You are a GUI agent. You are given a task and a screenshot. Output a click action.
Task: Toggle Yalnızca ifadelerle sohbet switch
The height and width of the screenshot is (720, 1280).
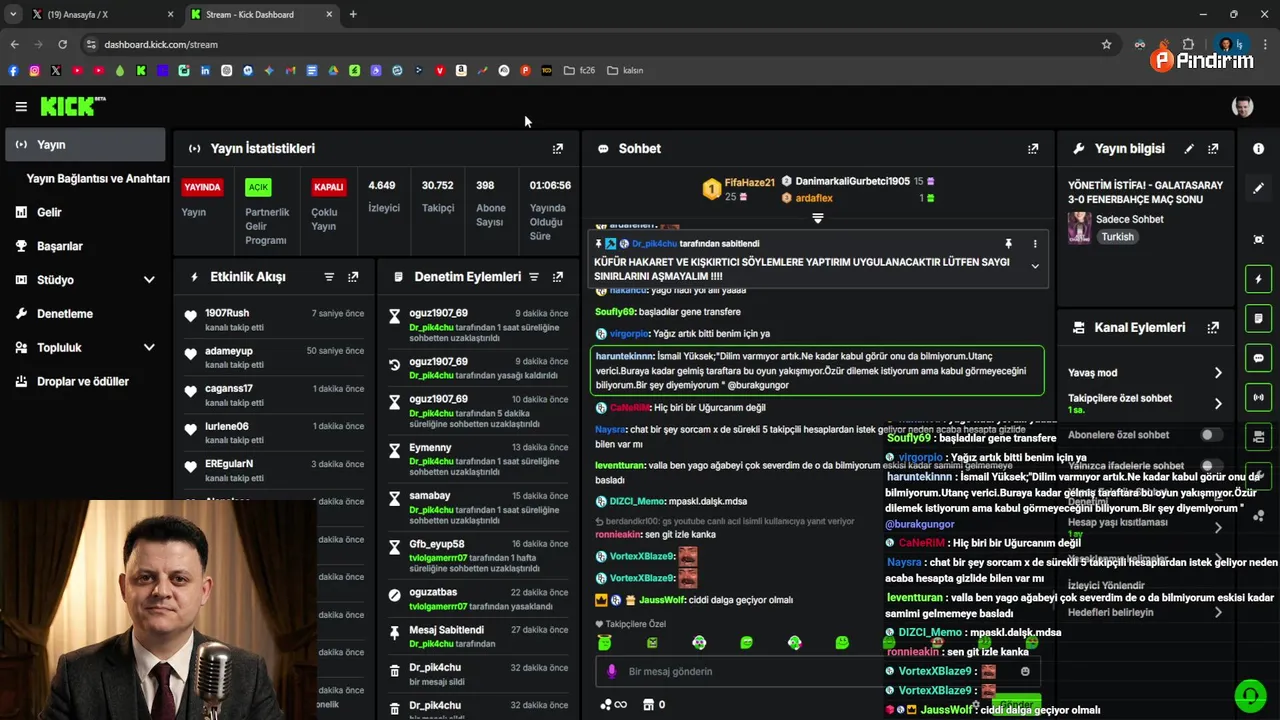[1212, 466]
